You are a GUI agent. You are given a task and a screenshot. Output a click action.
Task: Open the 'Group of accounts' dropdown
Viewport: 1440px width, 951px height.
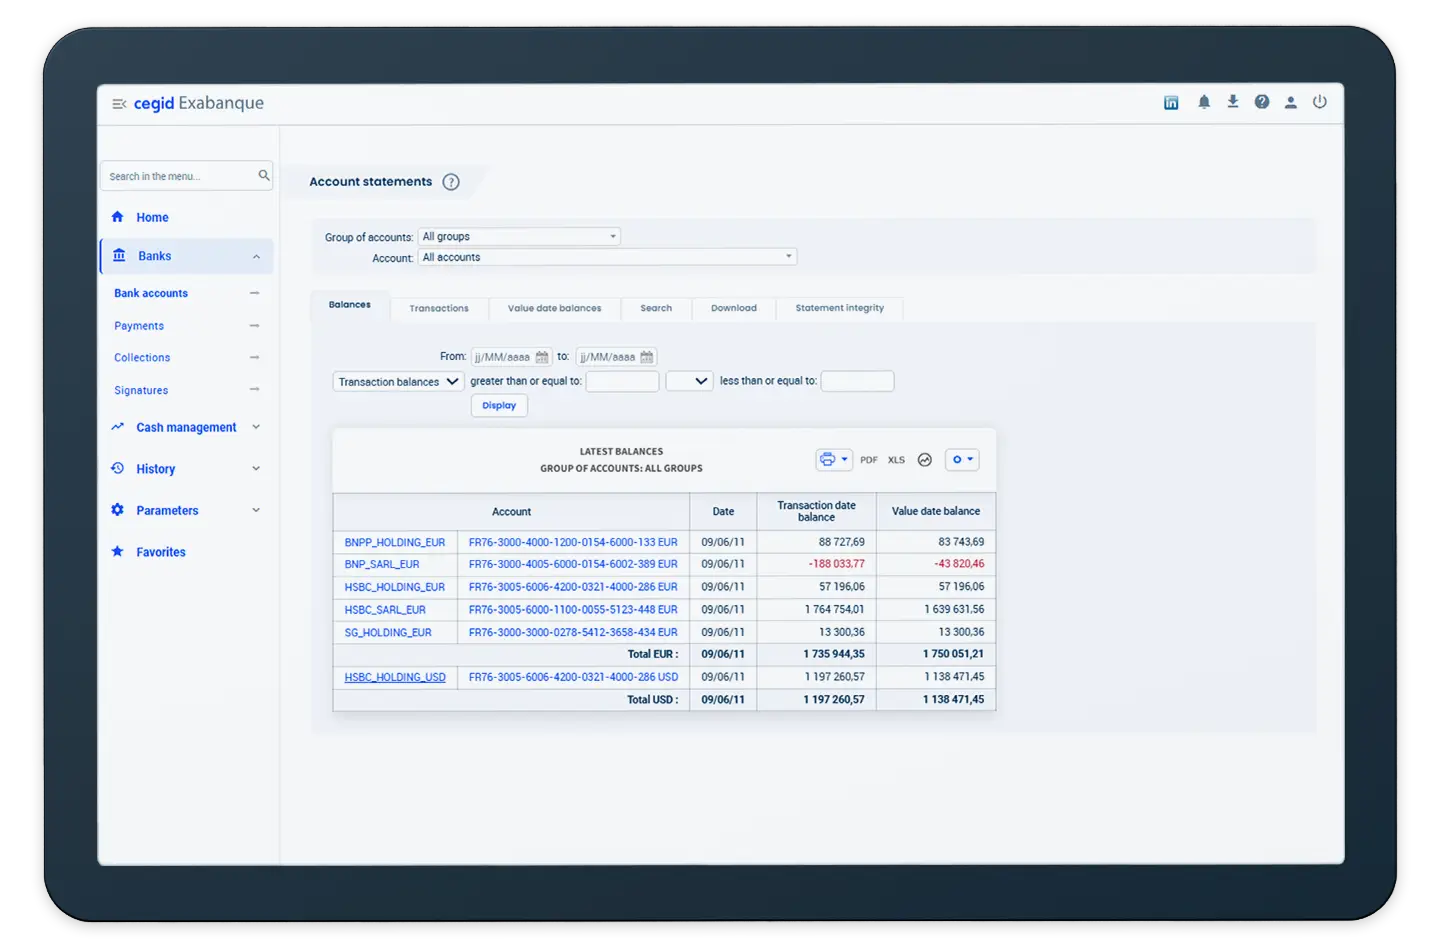coord(519,236)
